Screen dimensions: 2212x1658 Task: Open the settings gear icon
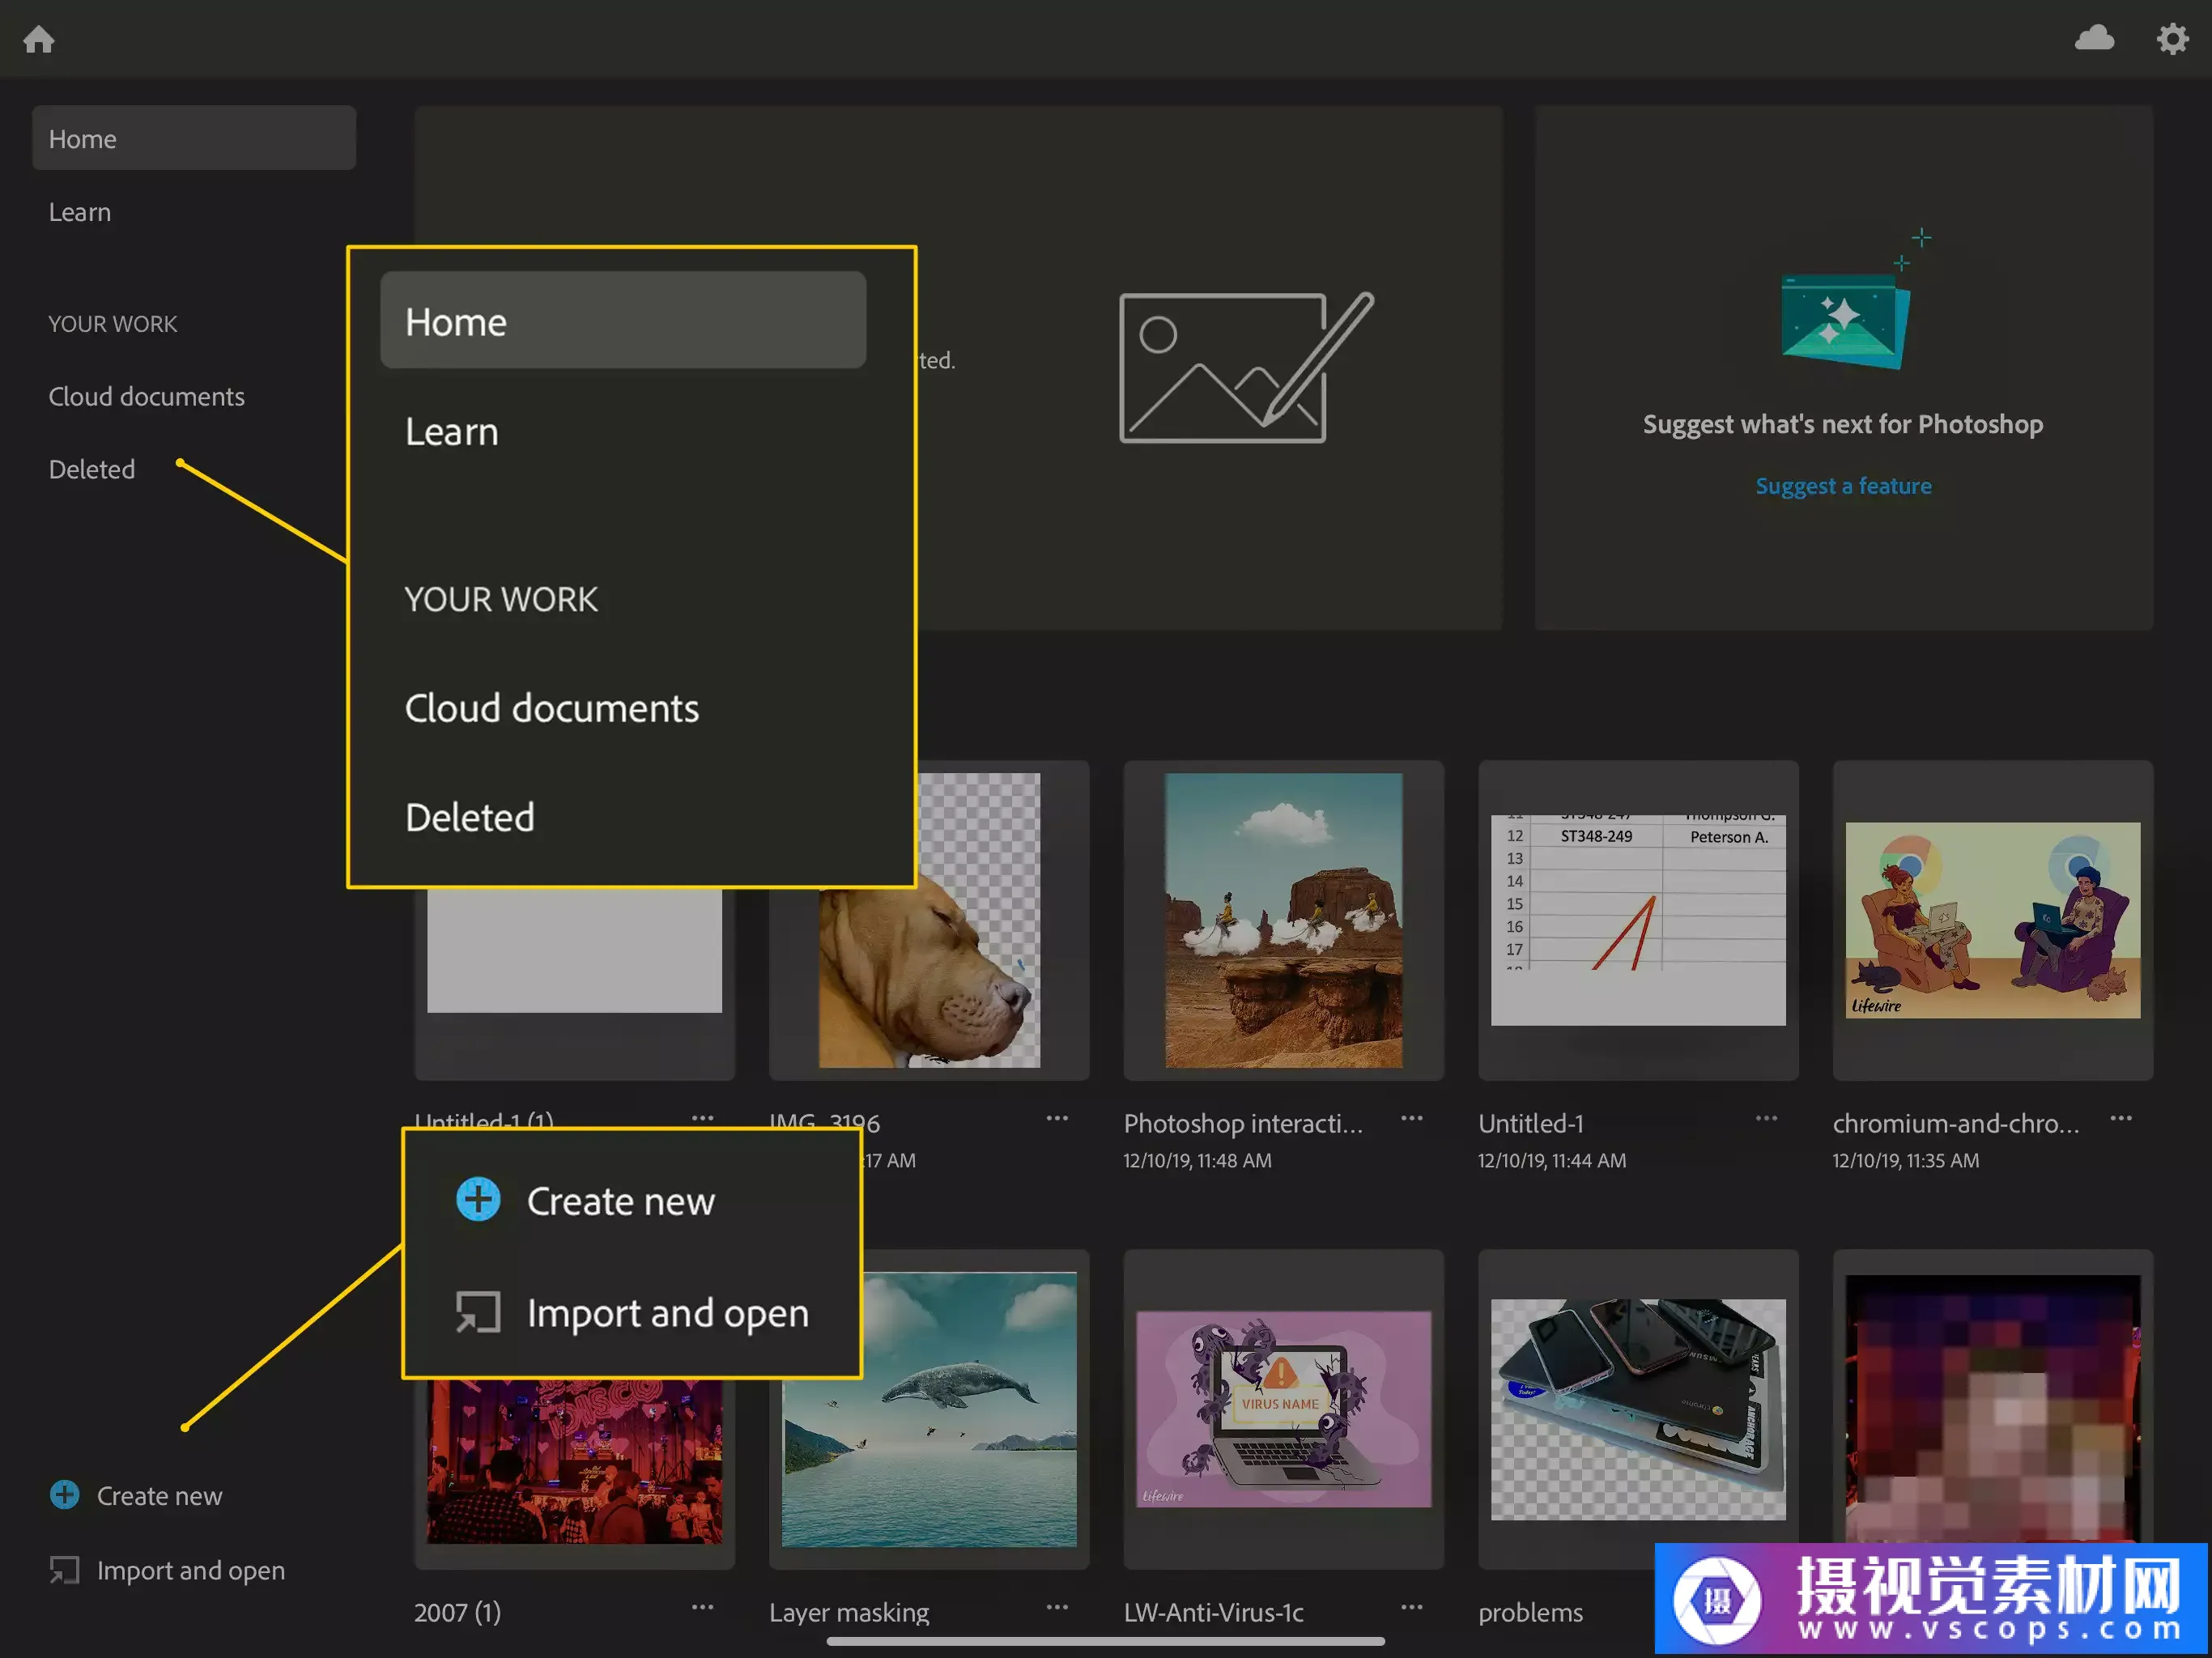[x=2171, y=39]
